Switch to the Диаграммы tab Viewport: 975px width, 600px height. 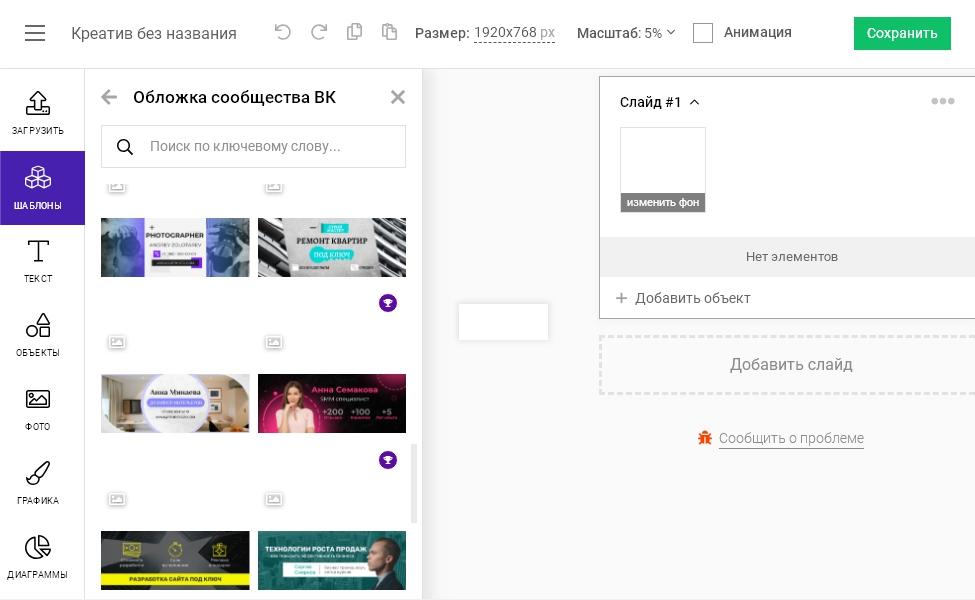click(x=38, y=557)
